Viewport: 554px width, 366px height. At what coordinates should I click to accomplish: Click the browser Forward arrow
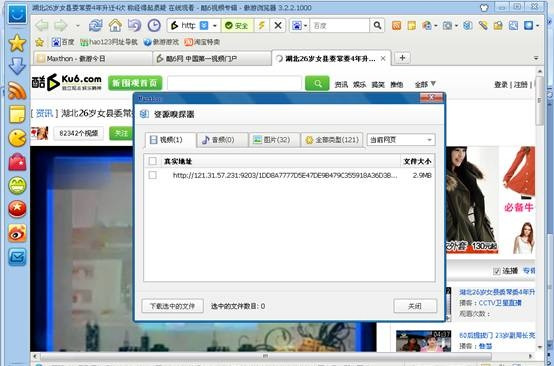(61, 25)
